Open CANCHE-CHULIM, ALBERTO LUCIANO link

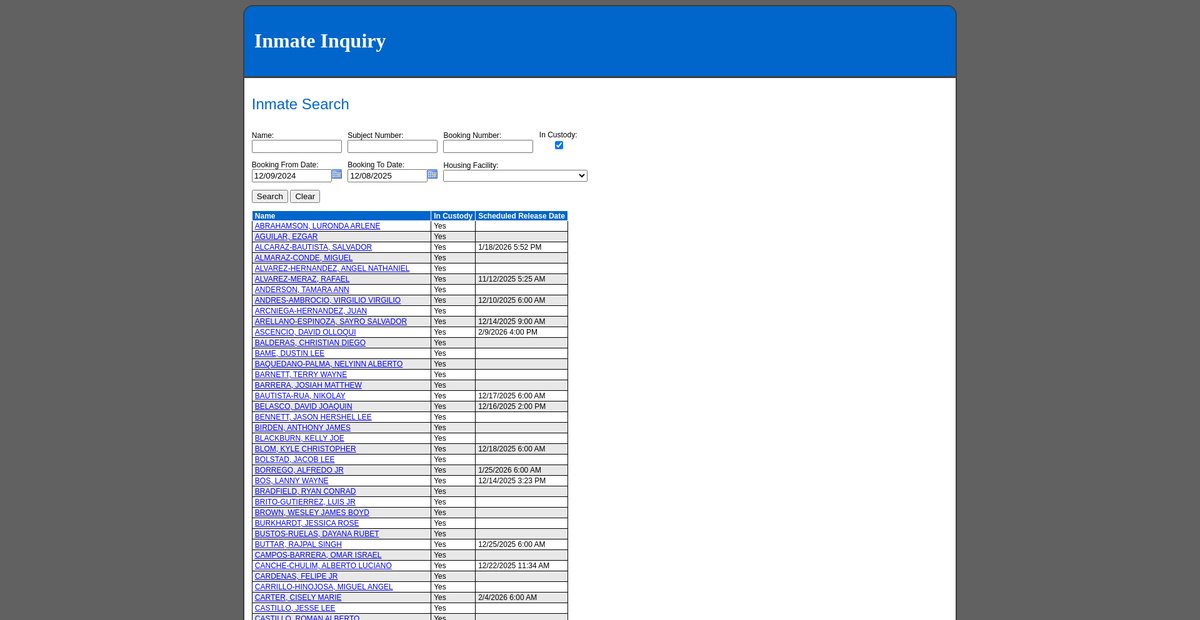tap(323, 565)
